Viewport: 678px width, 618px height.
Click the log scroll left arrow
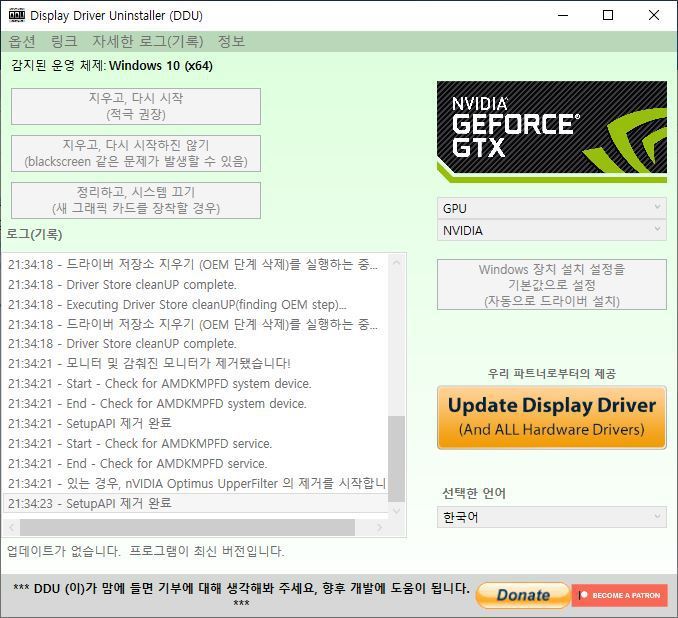pos(11,527)
